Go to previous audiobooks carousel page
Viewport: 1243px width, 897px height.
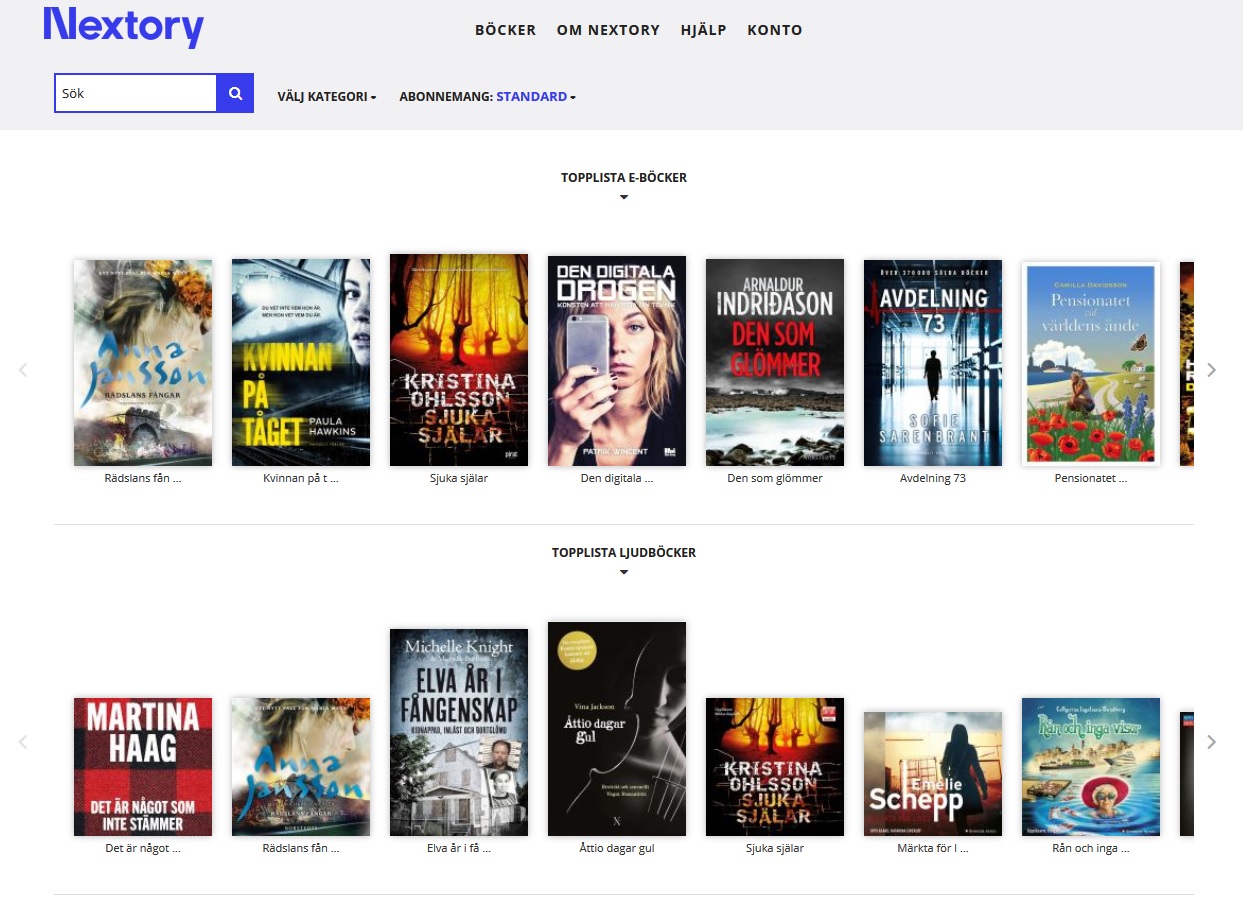pyautogui.click(x=23, y=742)
